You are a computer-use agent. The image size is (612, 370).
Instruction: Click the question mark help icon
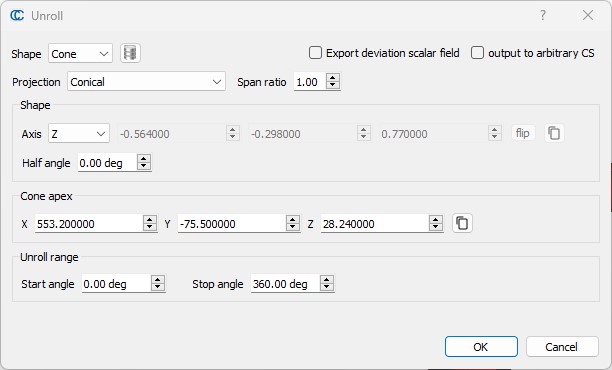click(543, 15)
